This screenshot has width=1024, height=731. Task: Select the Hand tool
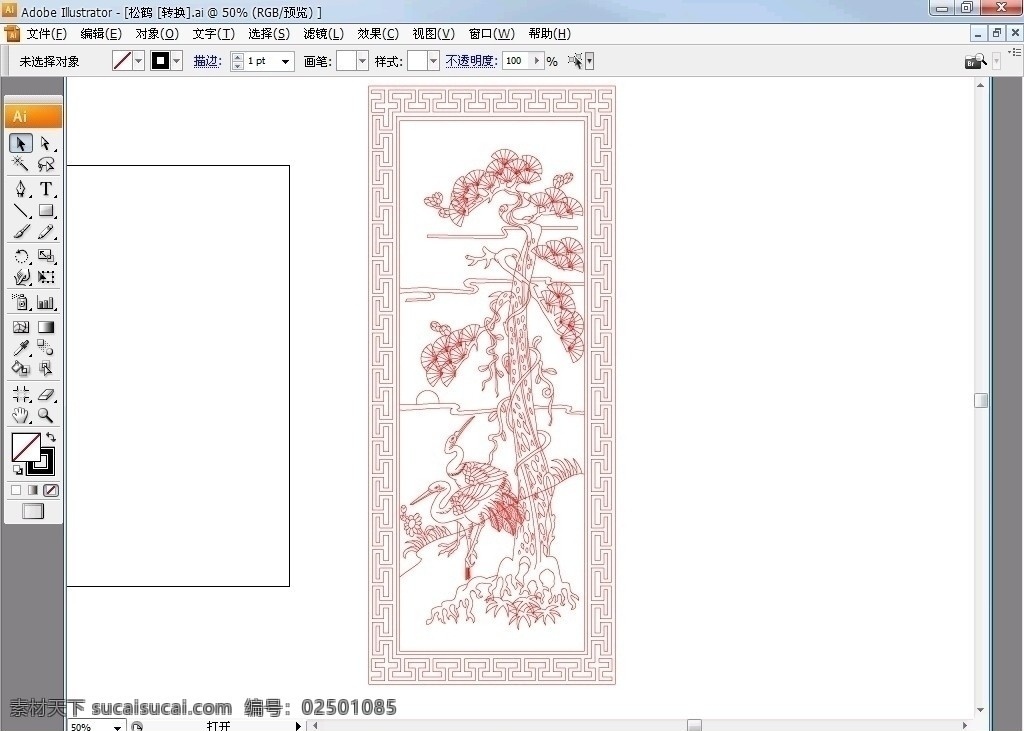tap(20, 415)
